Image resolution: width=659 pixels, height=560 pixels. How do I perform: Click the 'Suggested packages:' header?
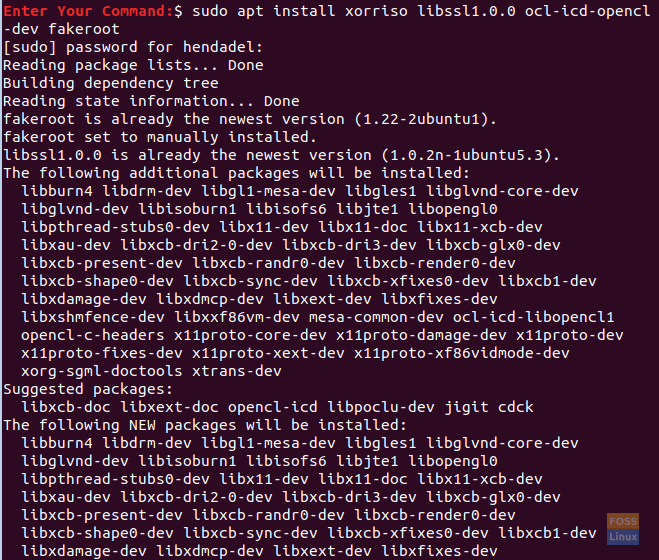87,389
